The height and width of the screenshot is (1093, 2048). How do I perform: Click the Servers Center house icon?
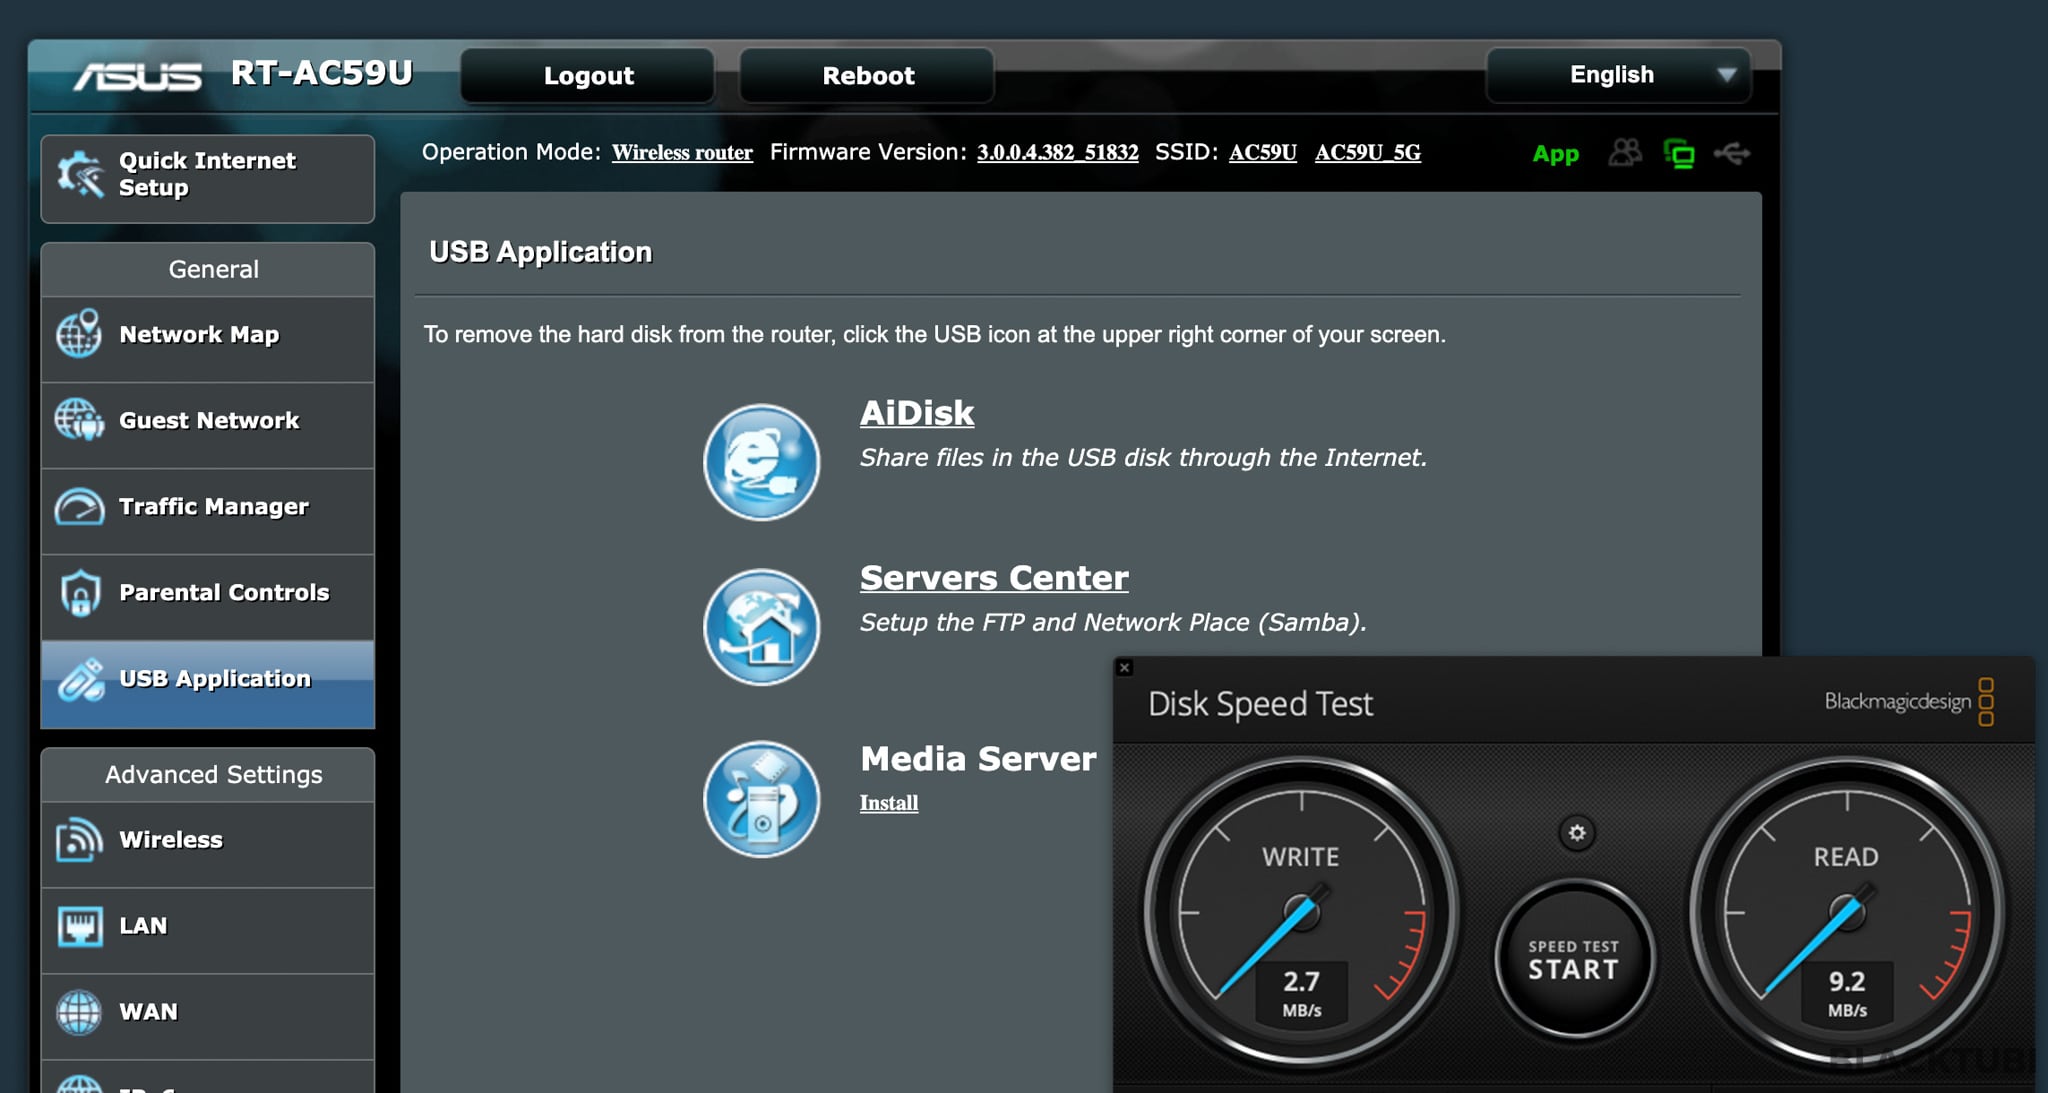click(761, 627)
